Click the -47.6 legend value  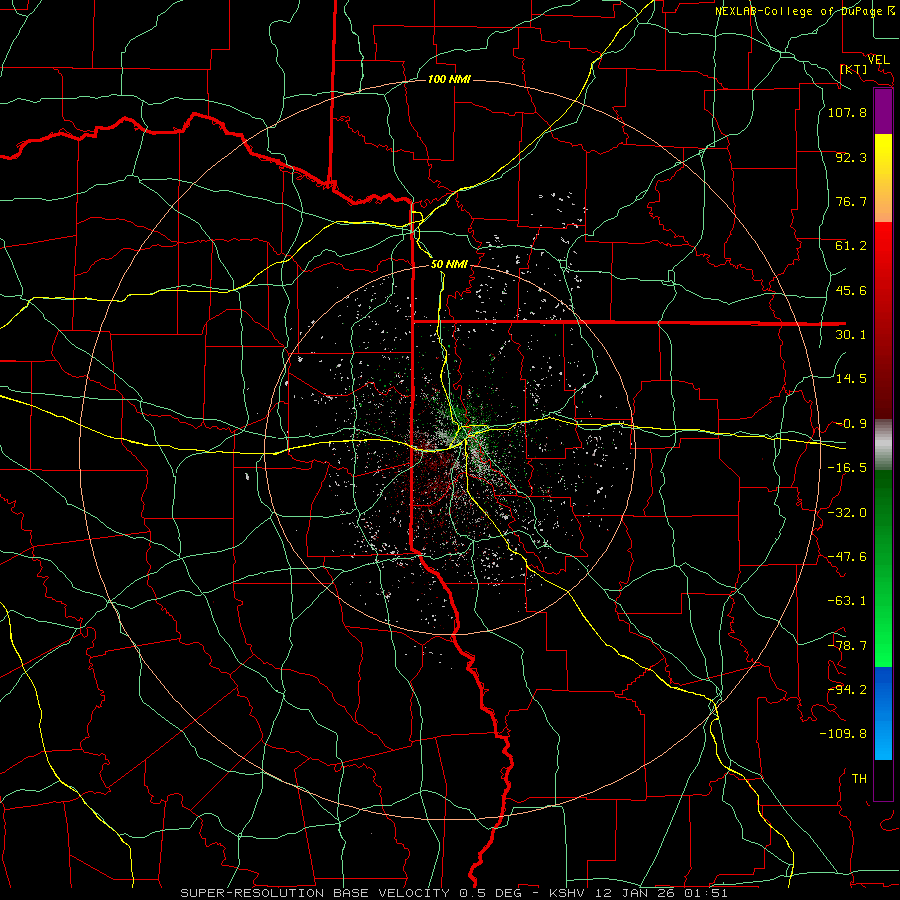[847, 557]
